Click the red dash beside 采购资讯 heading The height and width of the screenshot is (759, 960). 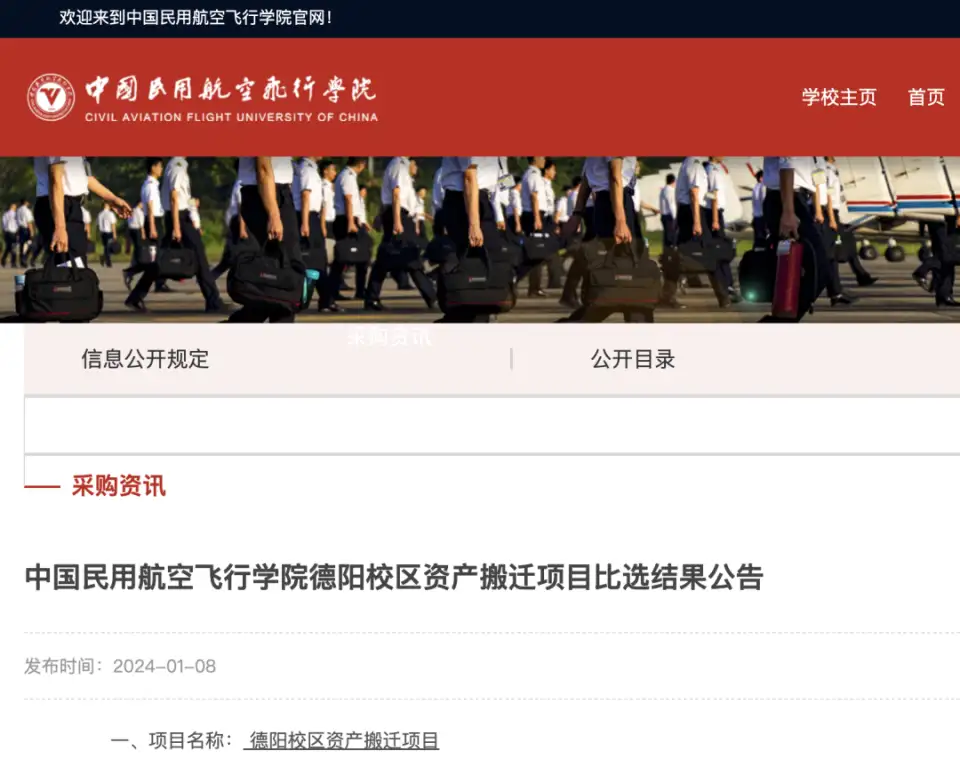coord(42,487)
